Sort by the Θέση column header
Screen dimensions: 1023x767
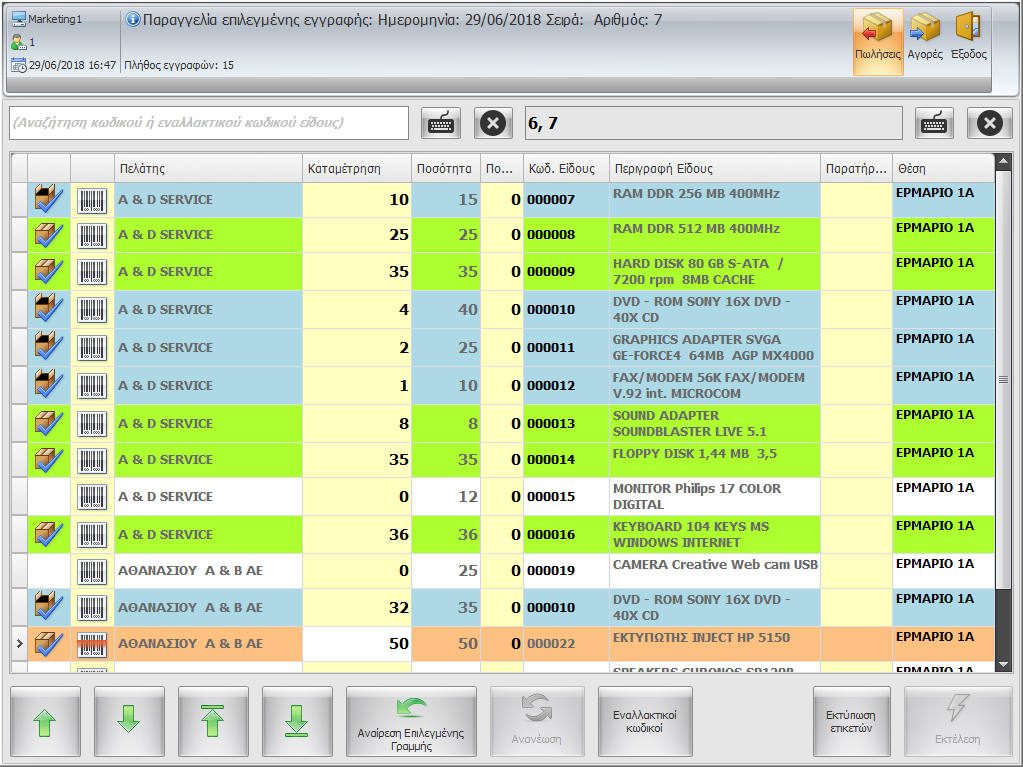point(943,168)
